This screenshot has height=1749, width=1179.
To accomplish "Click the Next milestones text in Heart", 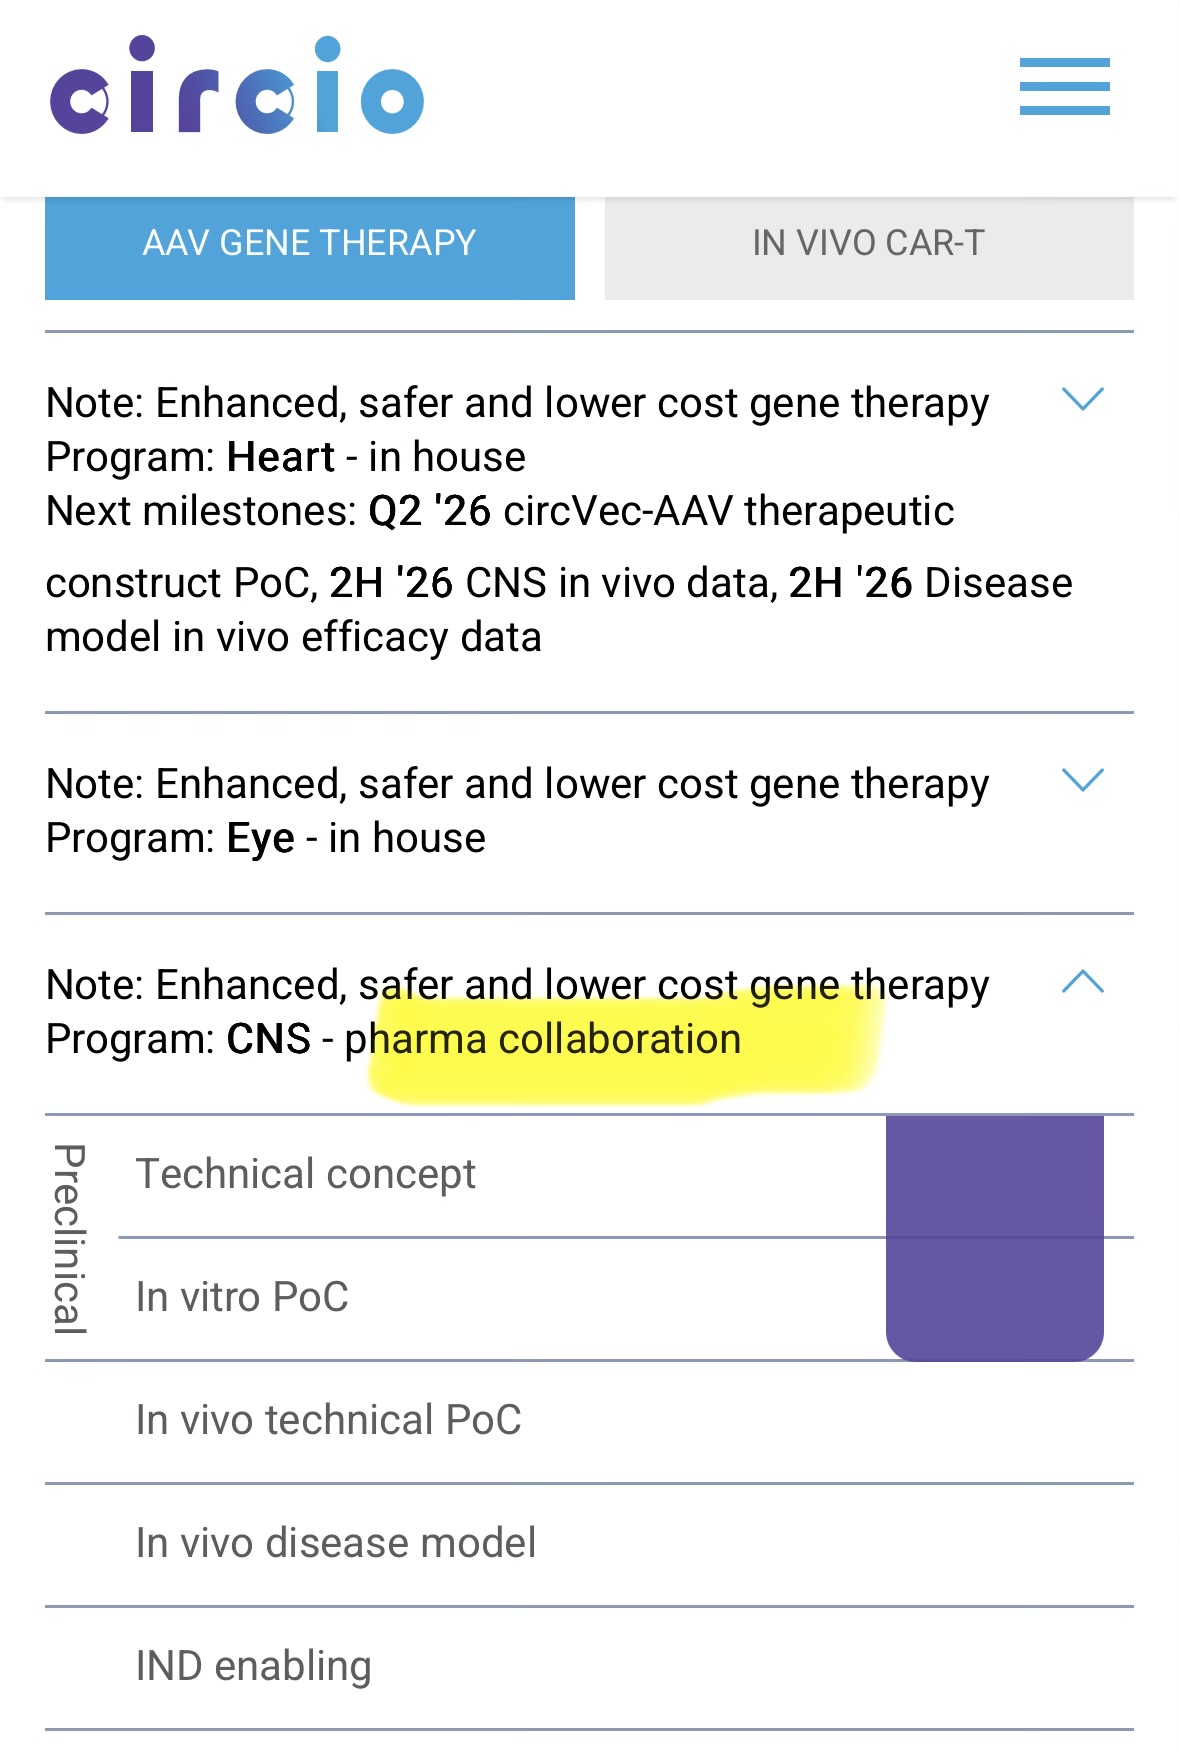I will click(201, 511).
